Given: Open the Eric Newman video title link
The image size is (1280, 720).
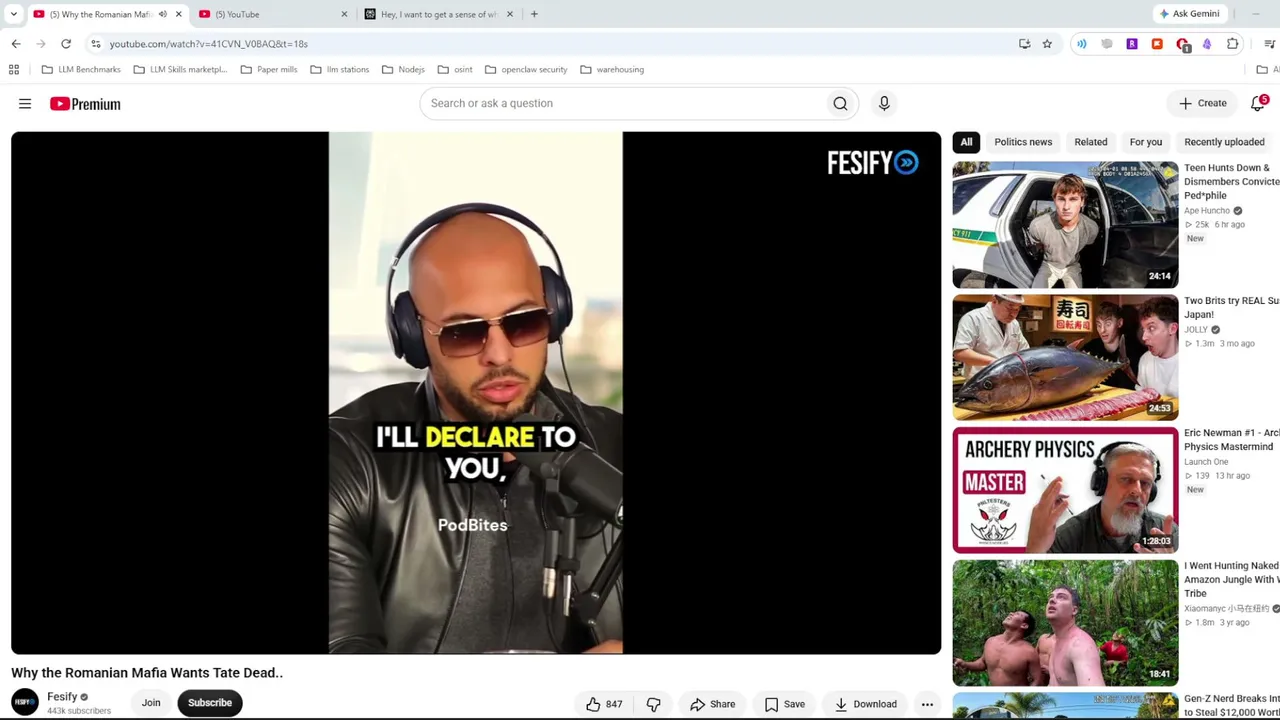Looking at the screenshot, I should (x=1232, y=440).
